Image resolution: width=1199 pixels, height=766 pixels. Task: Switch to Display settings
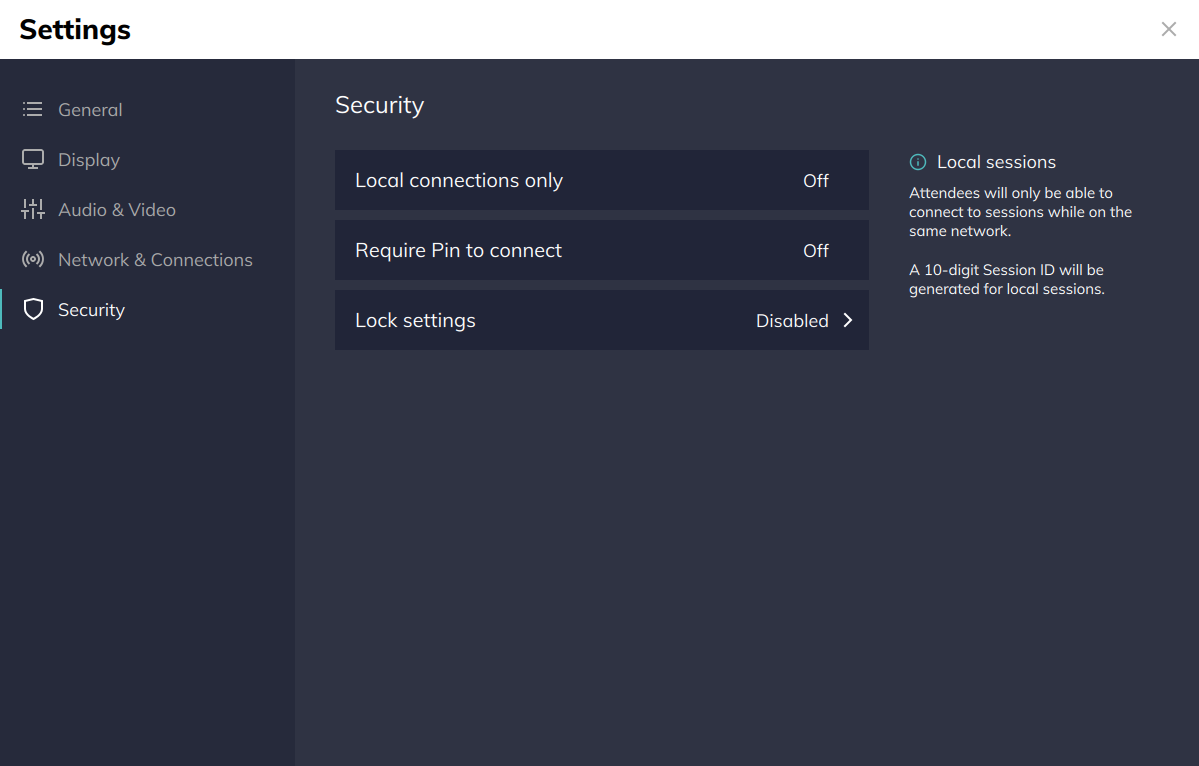89,160
